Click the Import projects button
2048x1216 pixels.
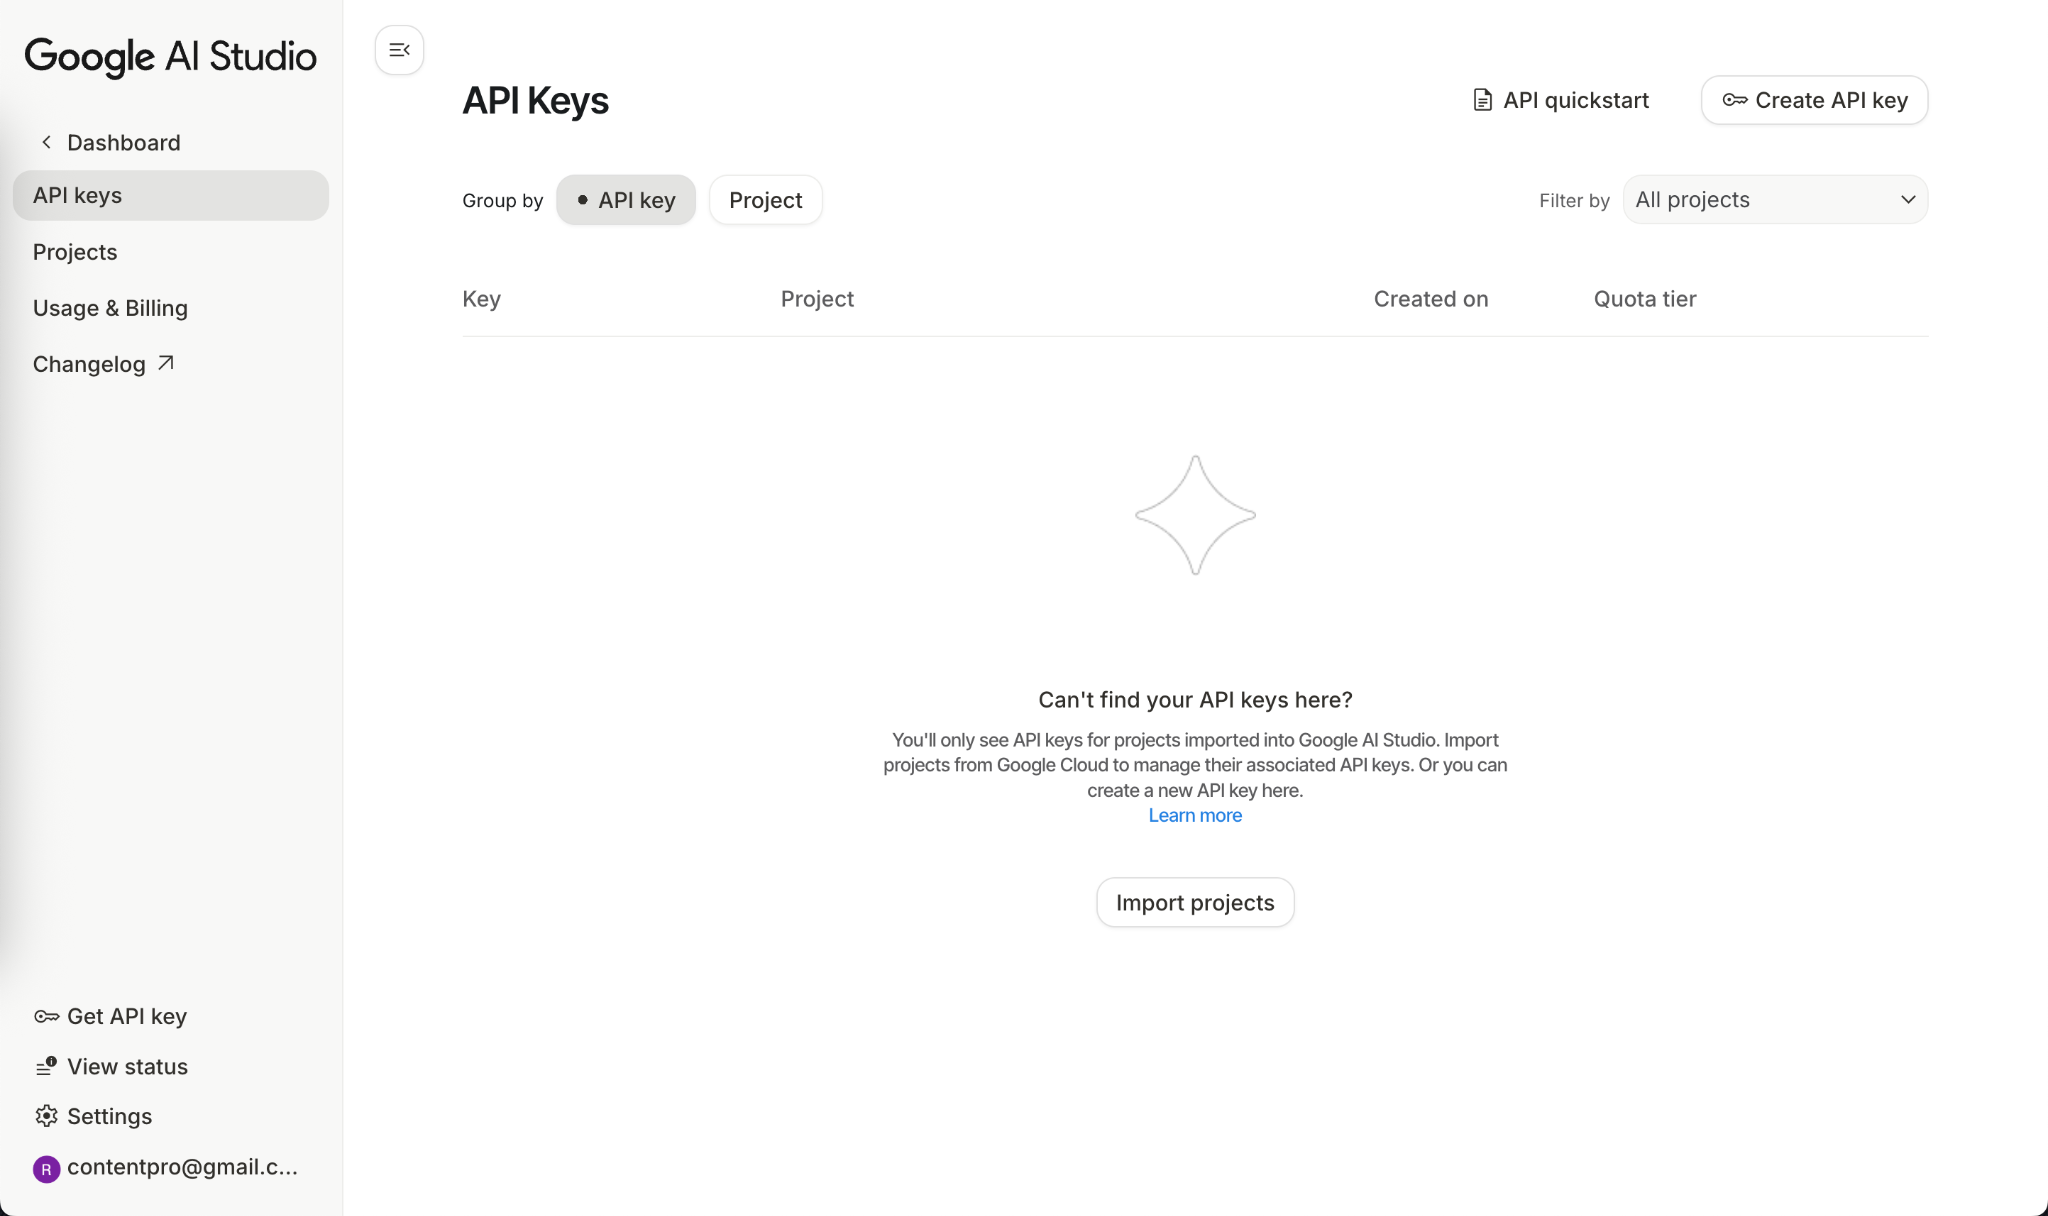coord(1195,903)
